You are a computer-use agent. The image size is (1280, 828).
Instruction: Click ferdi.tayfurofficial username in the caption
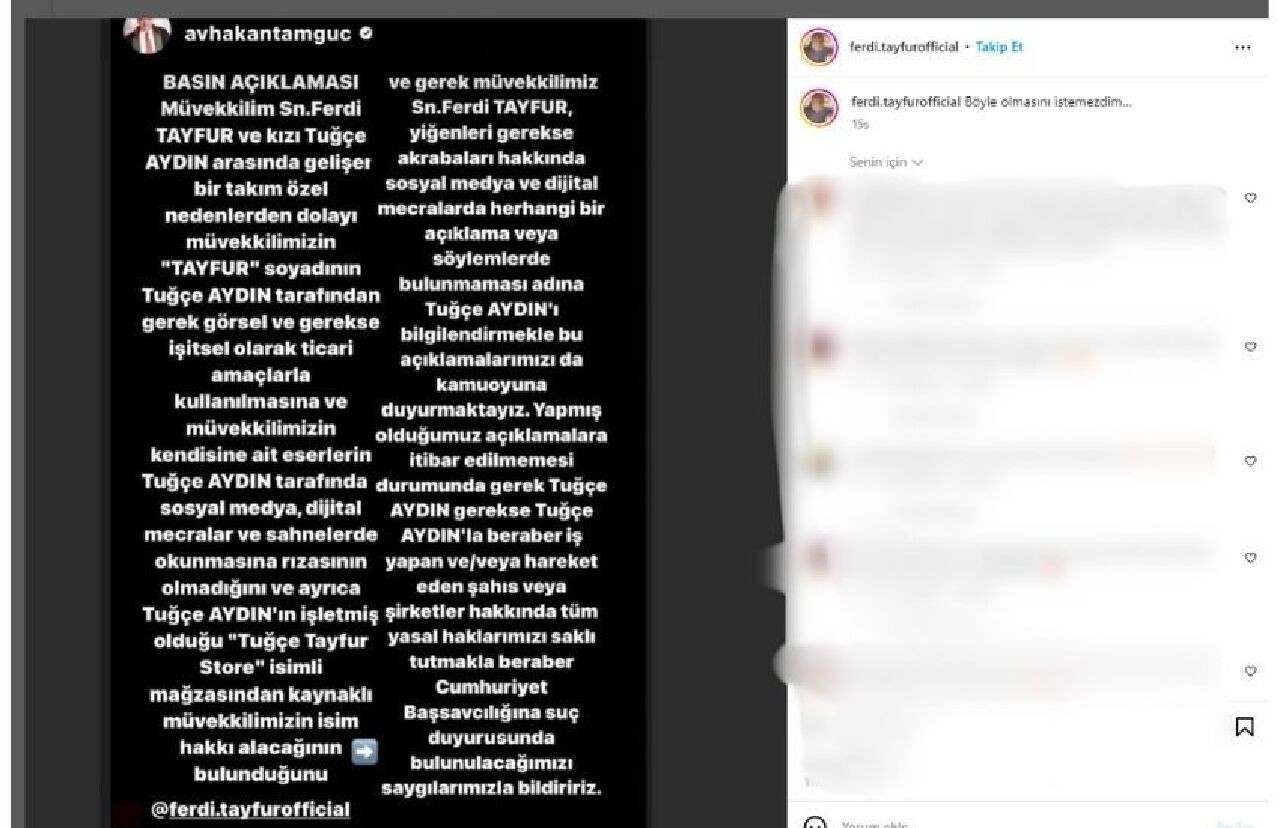[x=906, y=102]
